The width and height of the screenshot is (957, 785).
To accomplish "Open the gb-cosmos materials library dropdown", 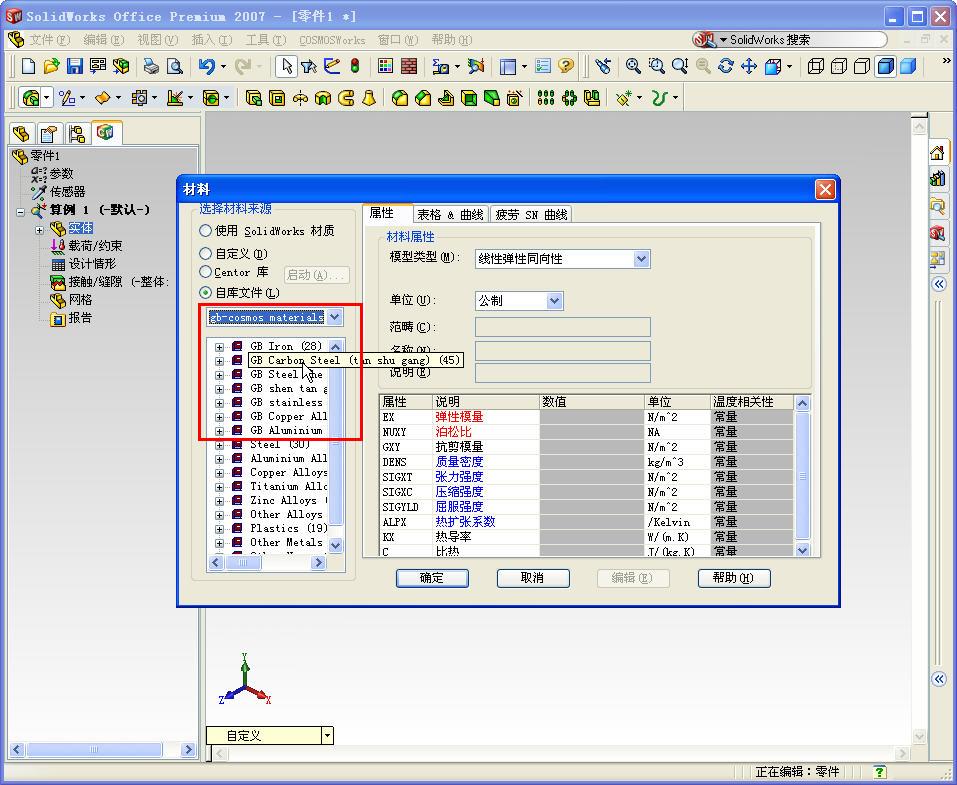I will (334, 317).
